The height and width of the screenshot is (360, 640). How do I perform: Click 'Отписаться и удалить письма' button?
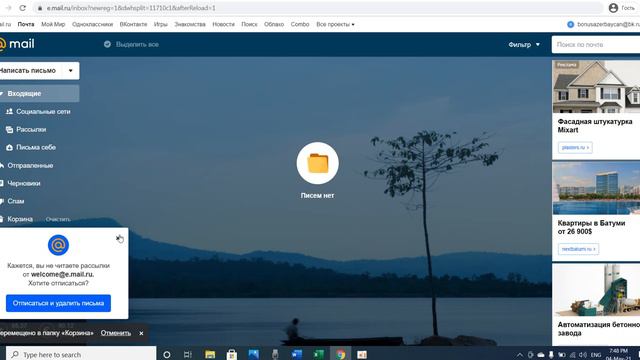[x=58, y=303]
